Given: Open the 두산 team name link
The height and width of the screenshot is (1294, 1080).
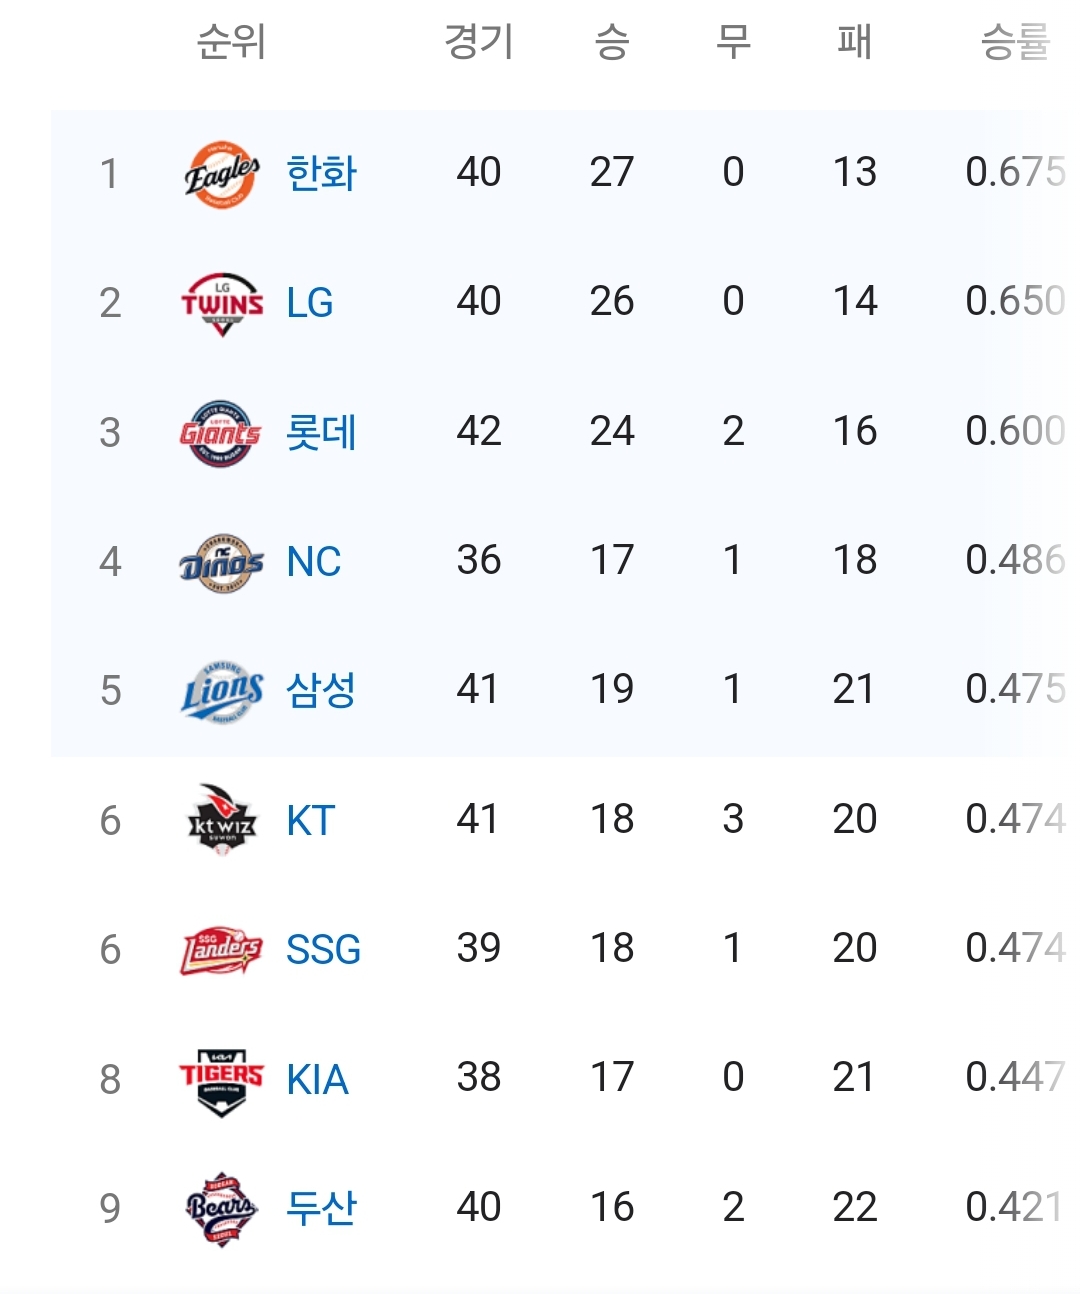Looking at the screenshot, I should [x=321, y=1209].
